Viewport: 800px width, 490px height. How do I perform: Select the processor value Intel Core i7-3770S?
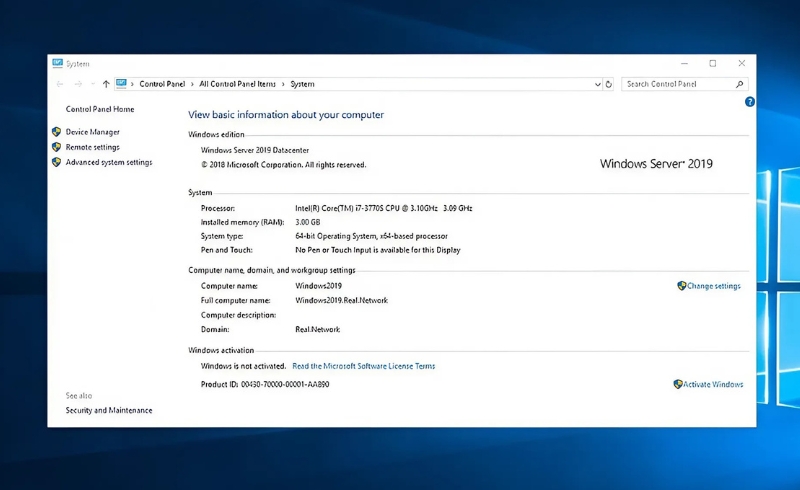384,208
